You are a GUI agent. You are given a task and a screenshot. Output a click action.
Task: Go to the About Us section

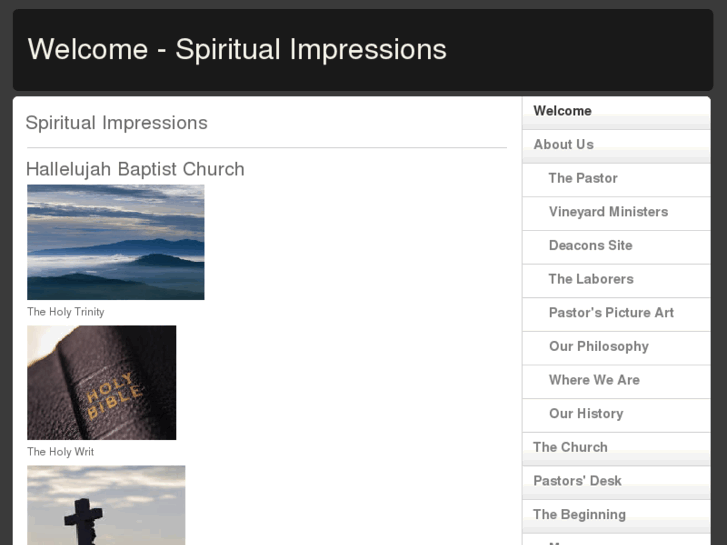564,145
